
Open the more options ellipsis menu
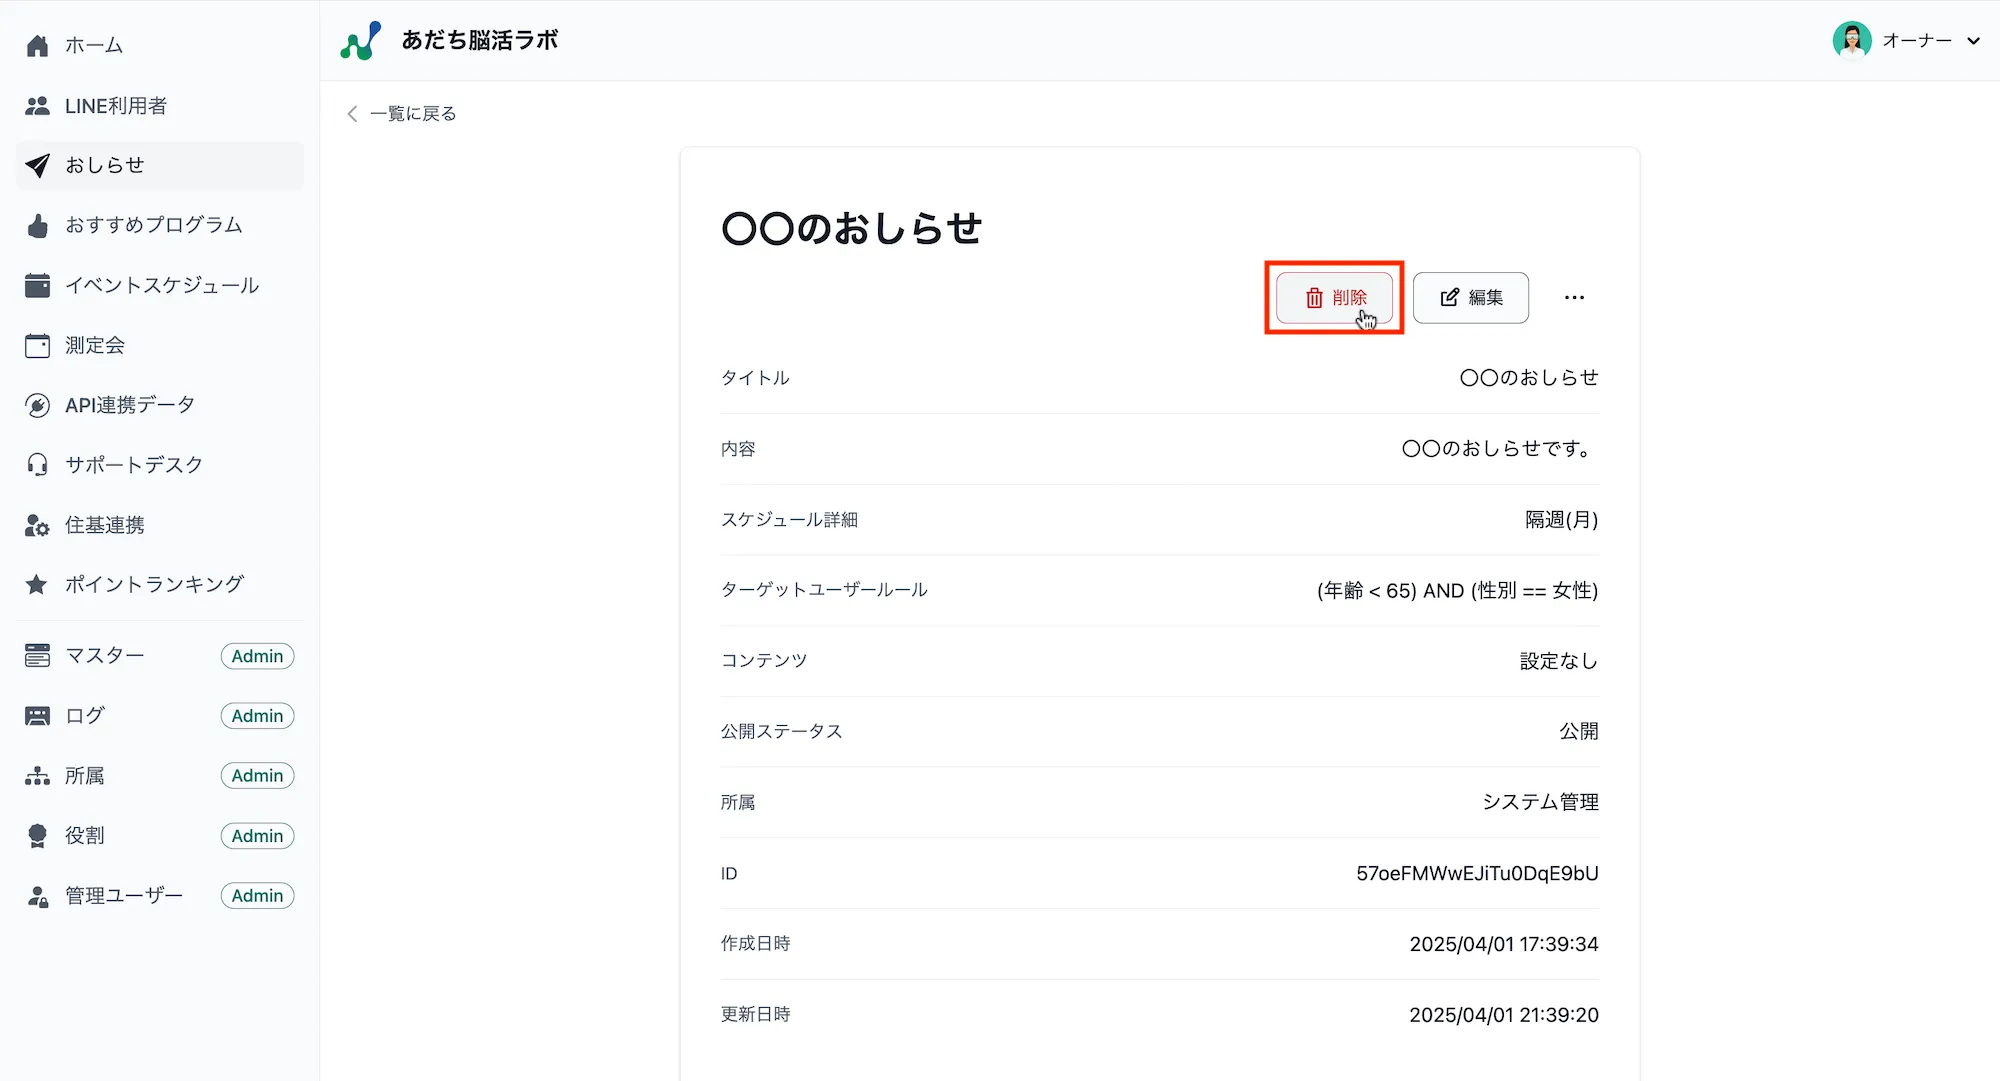(x=1574, y=297)
